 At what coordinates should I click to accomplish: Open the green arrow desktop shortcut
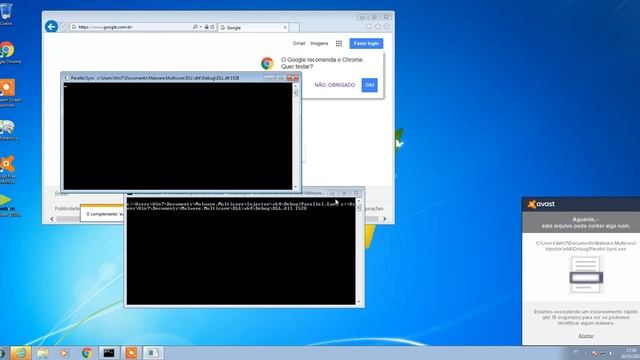(6, 205)
